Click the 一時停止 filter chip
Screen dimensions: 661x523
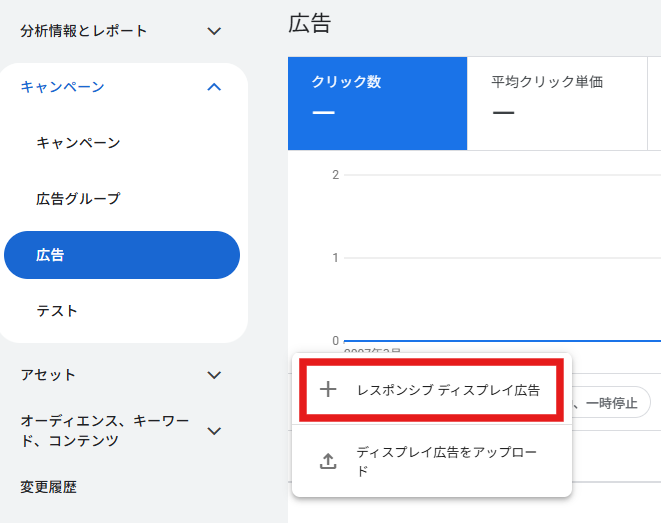610,403
